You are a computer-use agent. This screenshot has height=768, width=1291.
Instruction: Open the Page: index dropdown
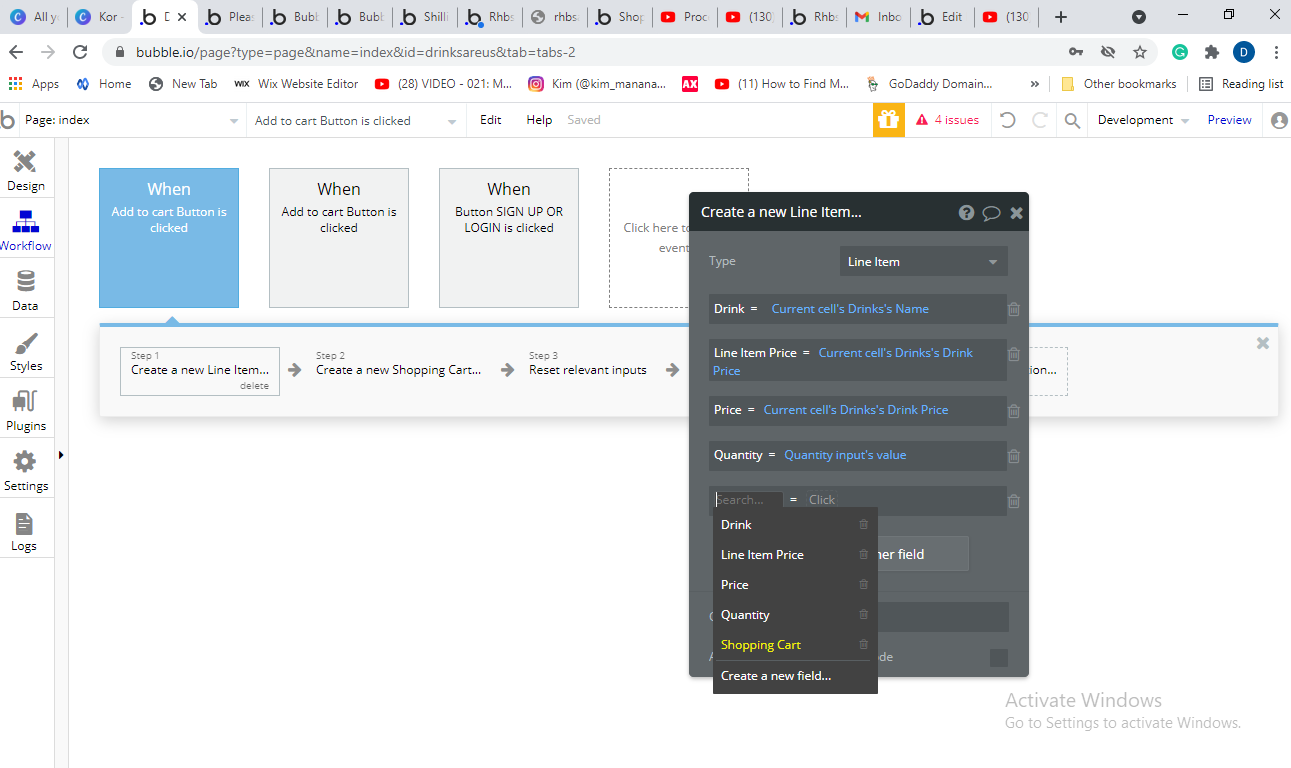[x=132, y=120]
